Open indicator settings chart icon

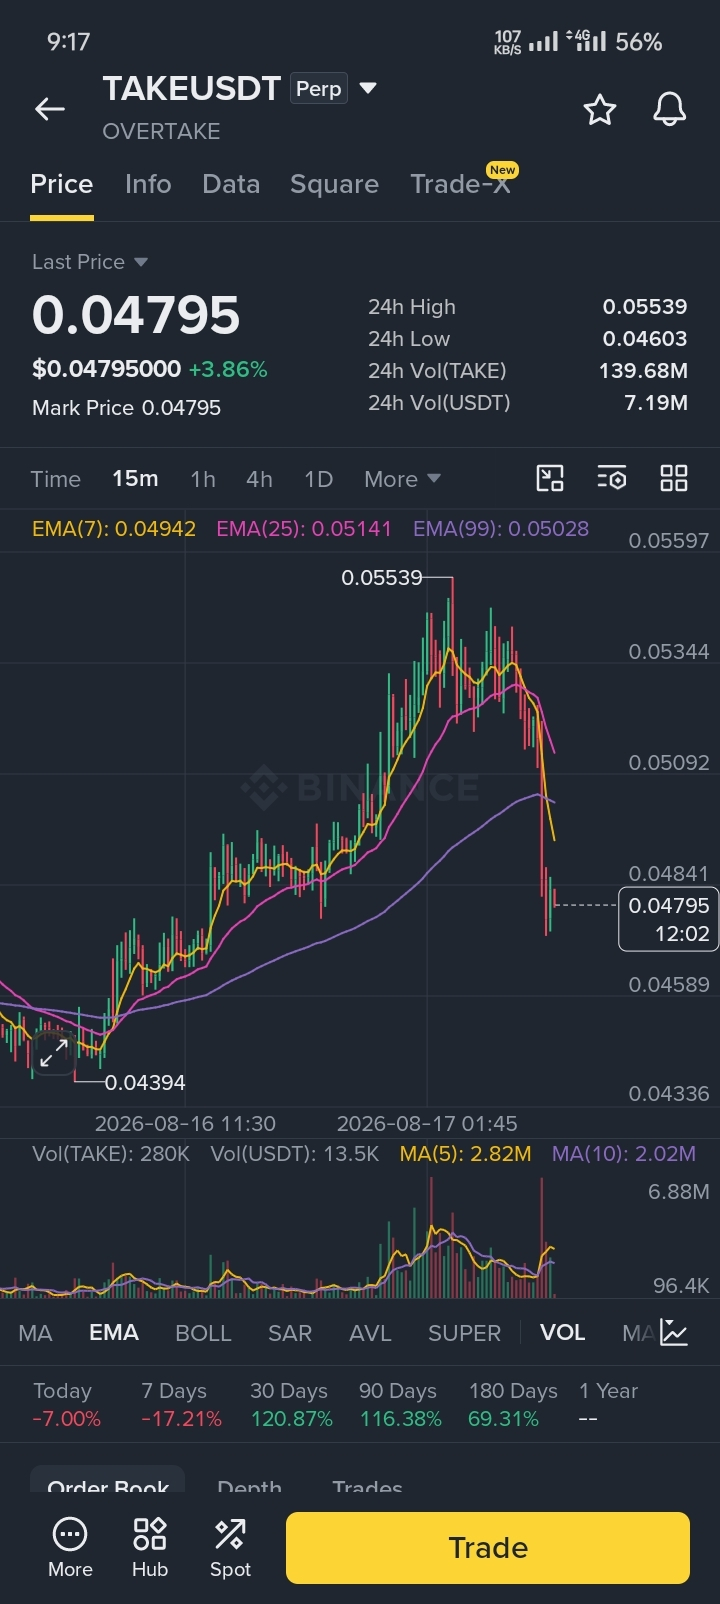[x=674, y=1332]
